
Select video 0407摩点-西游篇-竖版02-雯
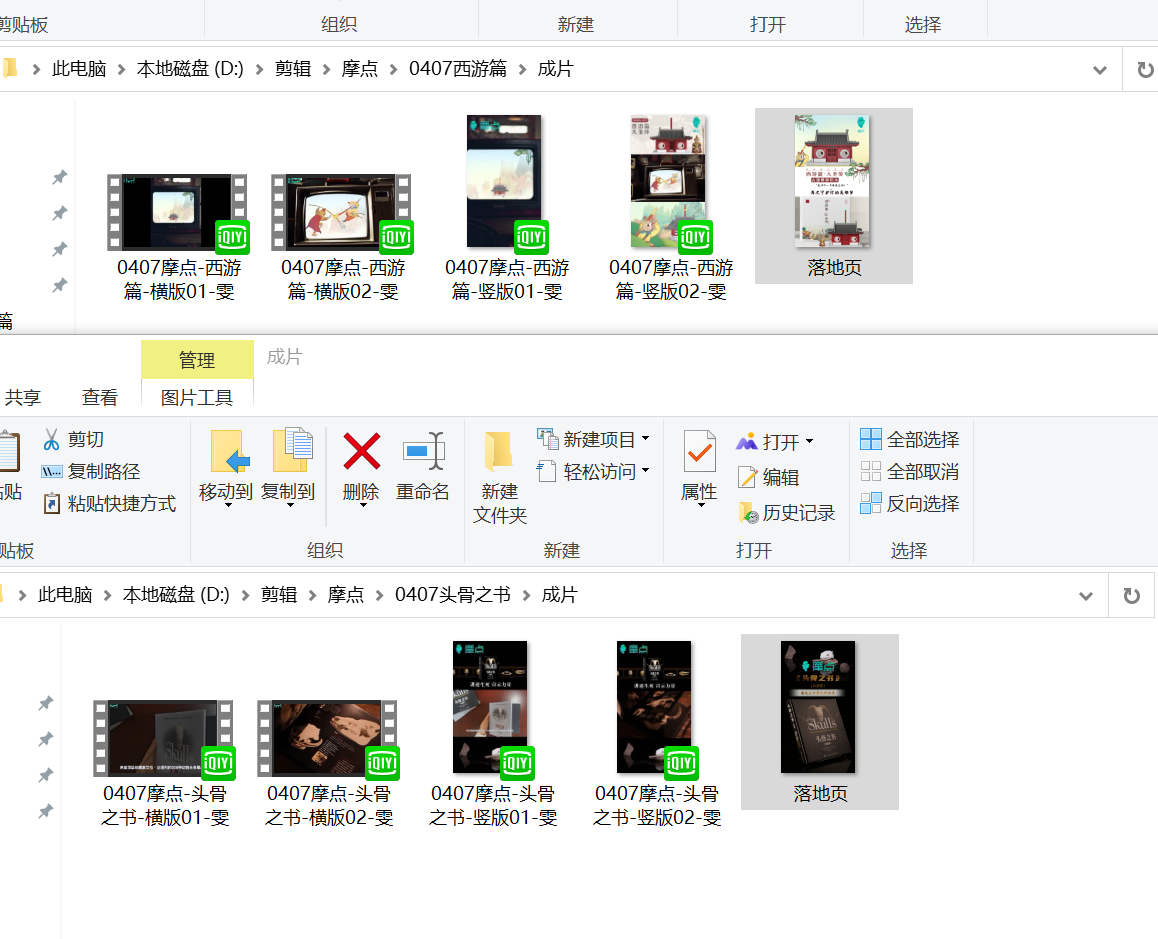[x=670, y=208]
